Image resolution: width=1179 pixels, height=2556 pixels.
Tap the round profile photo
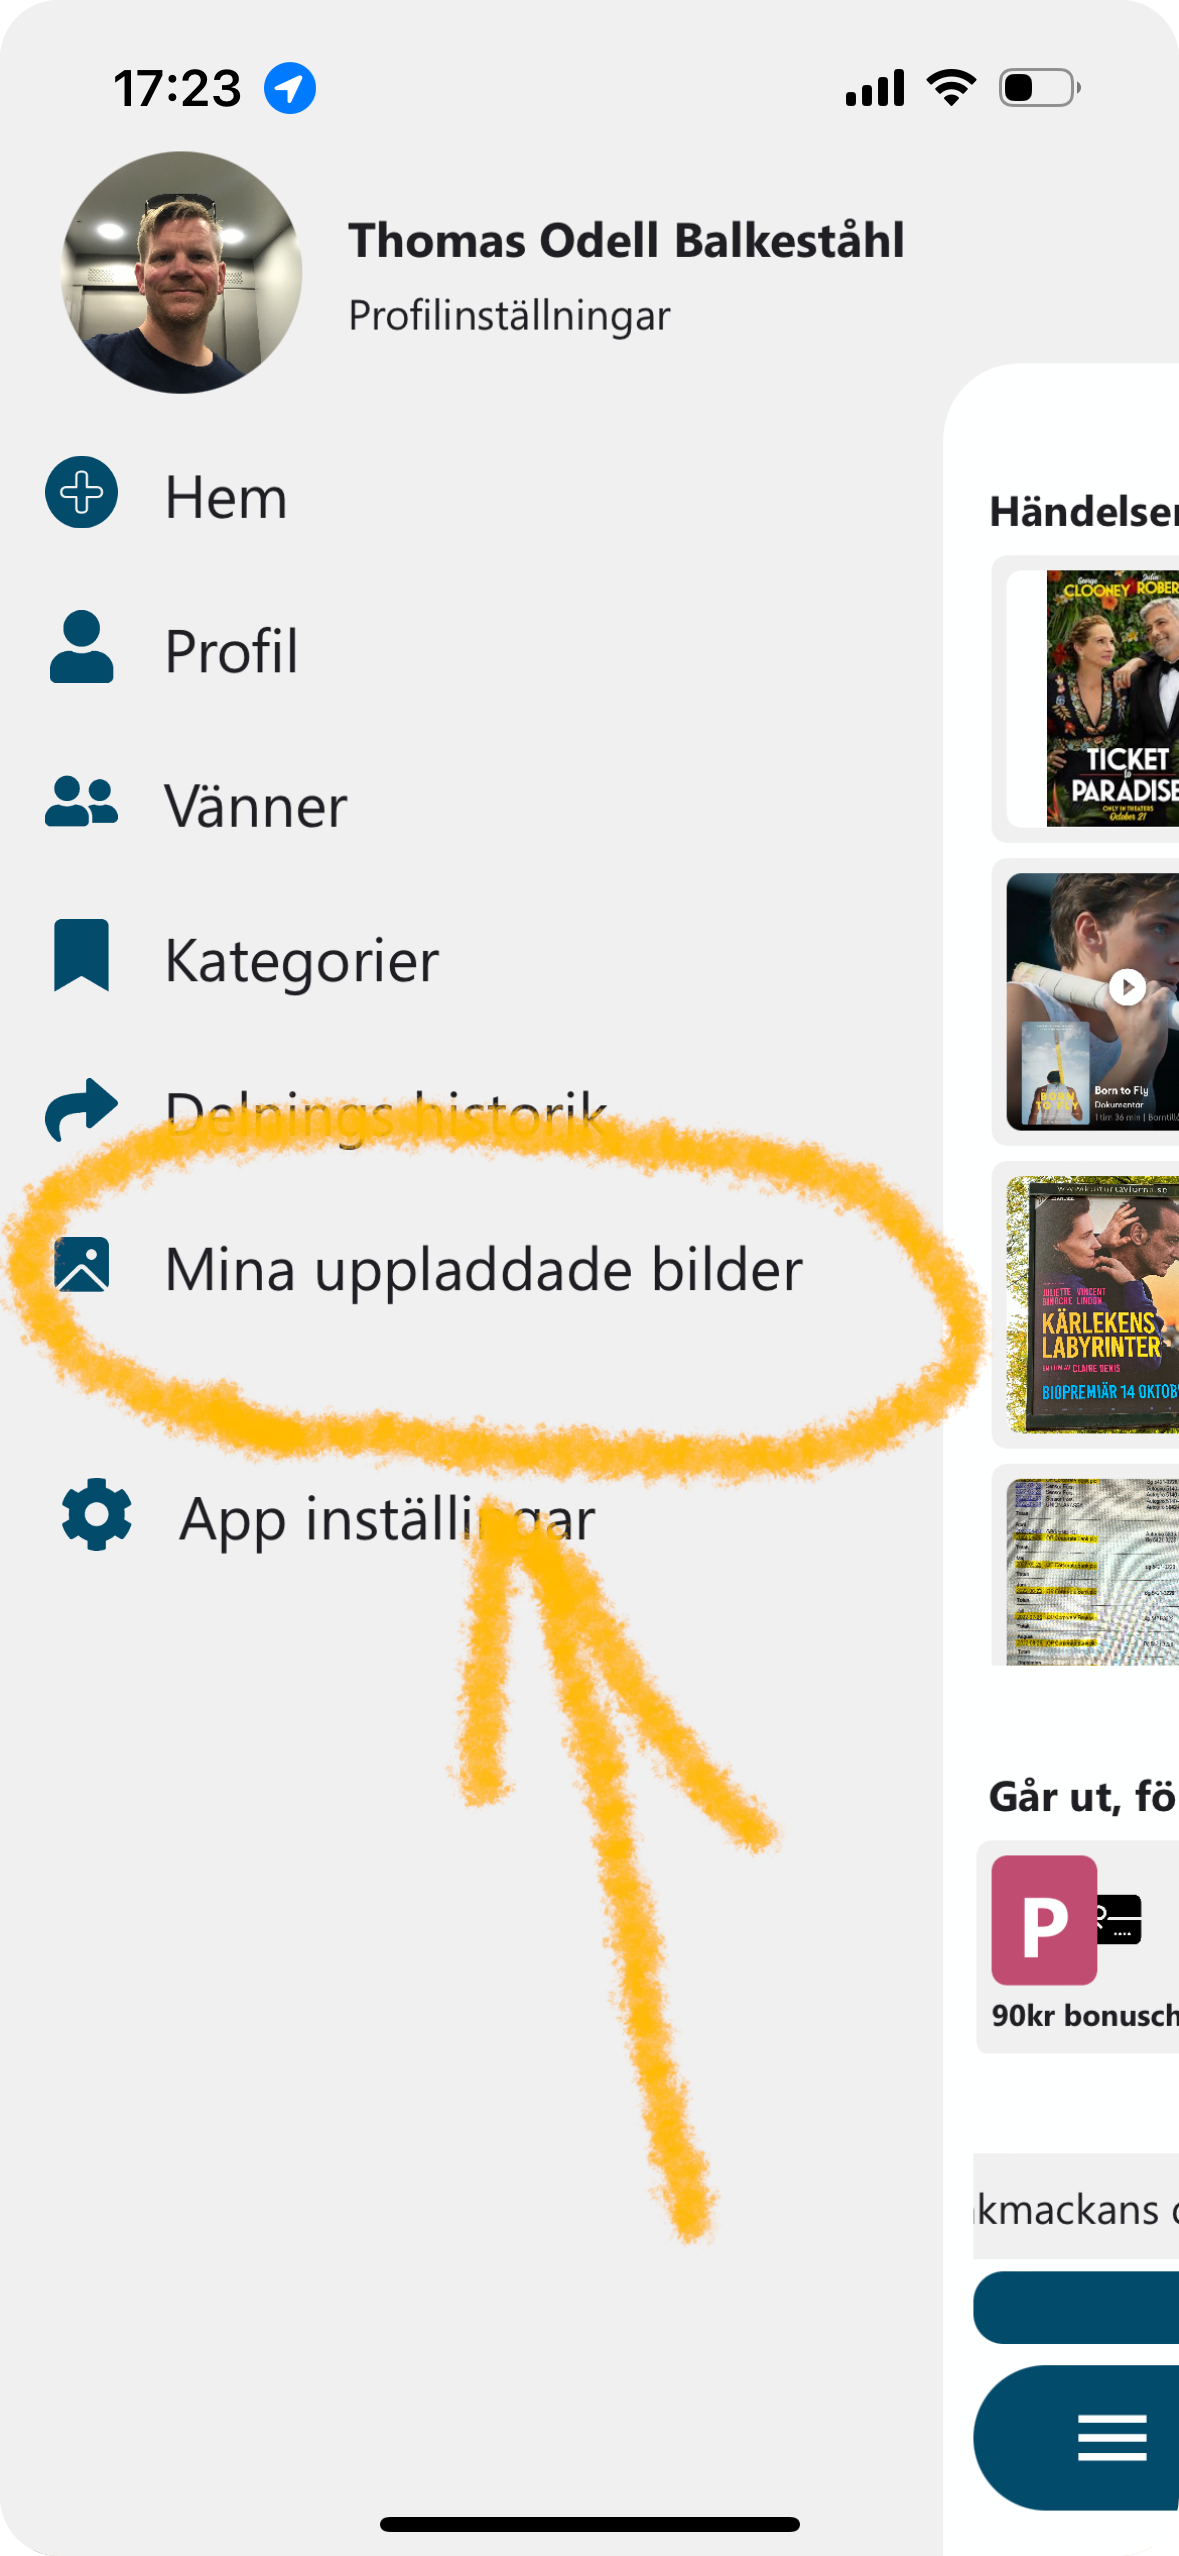(x=181, y=272)
